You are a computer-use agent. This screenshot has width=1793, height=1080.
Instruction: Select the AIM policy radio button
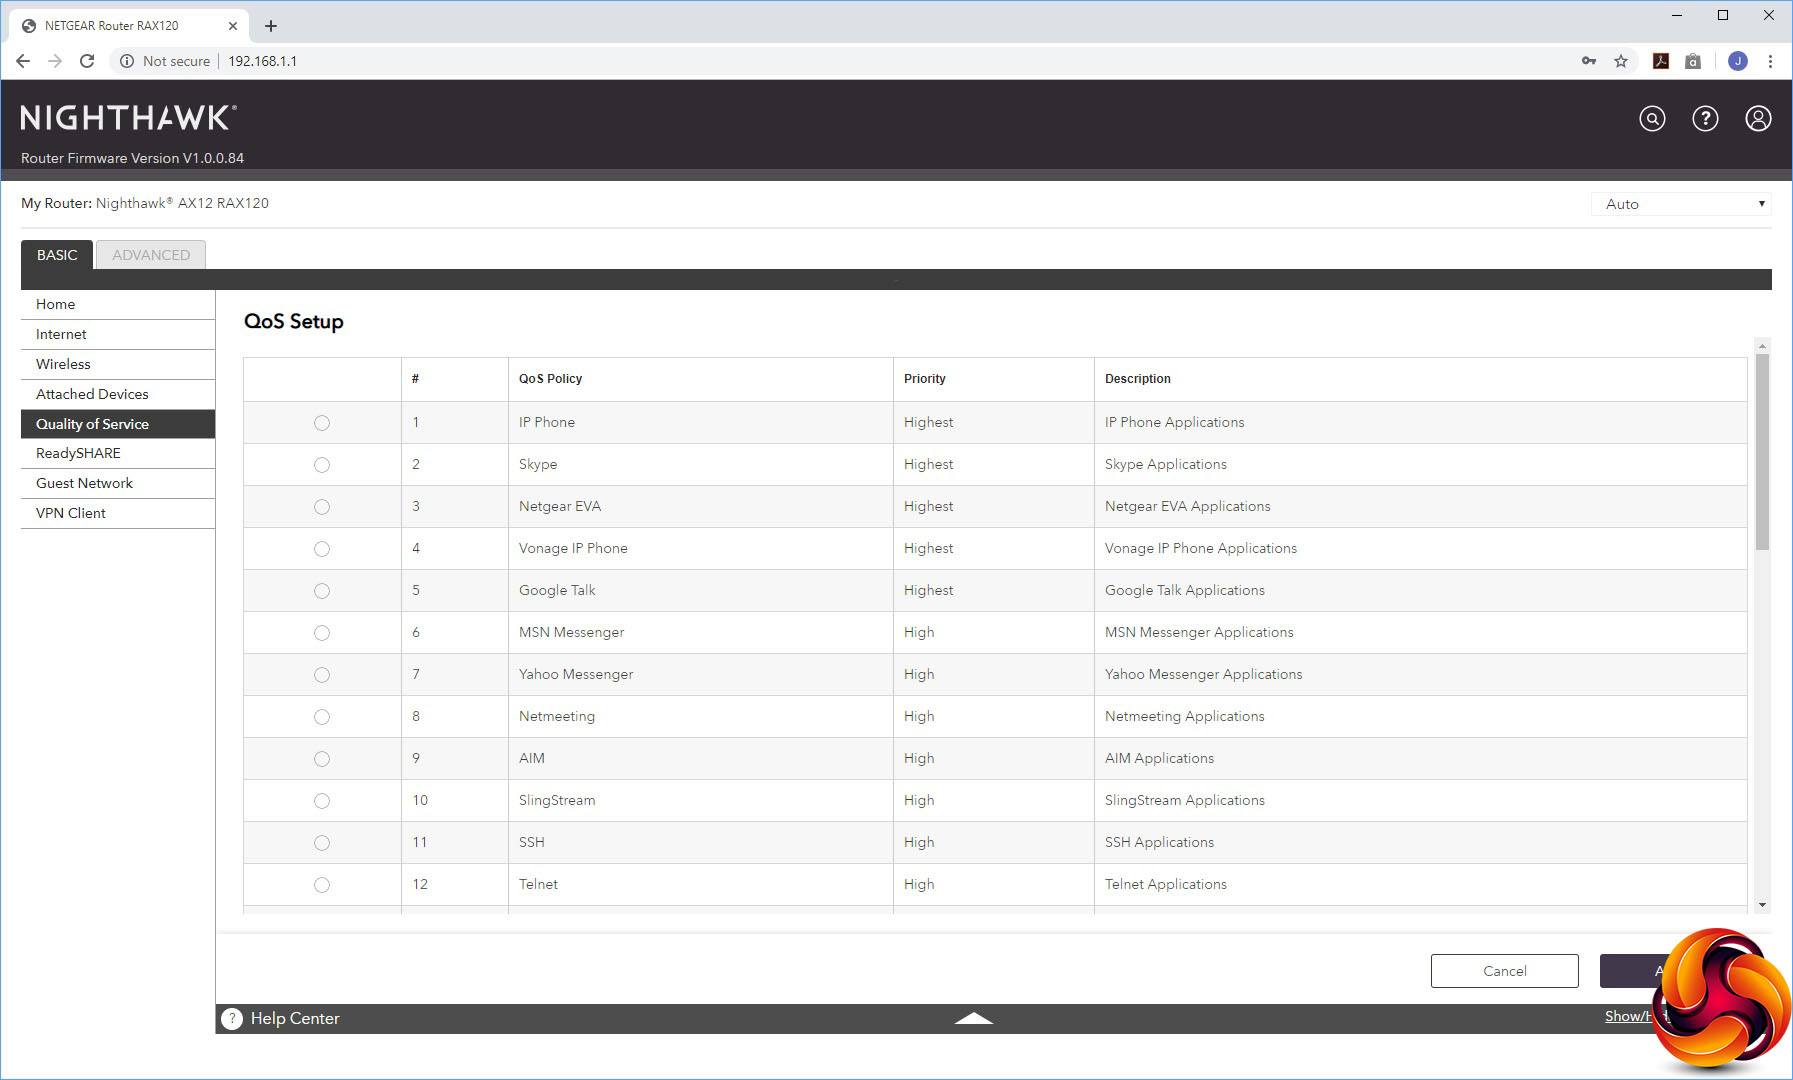tap(322, 759)
